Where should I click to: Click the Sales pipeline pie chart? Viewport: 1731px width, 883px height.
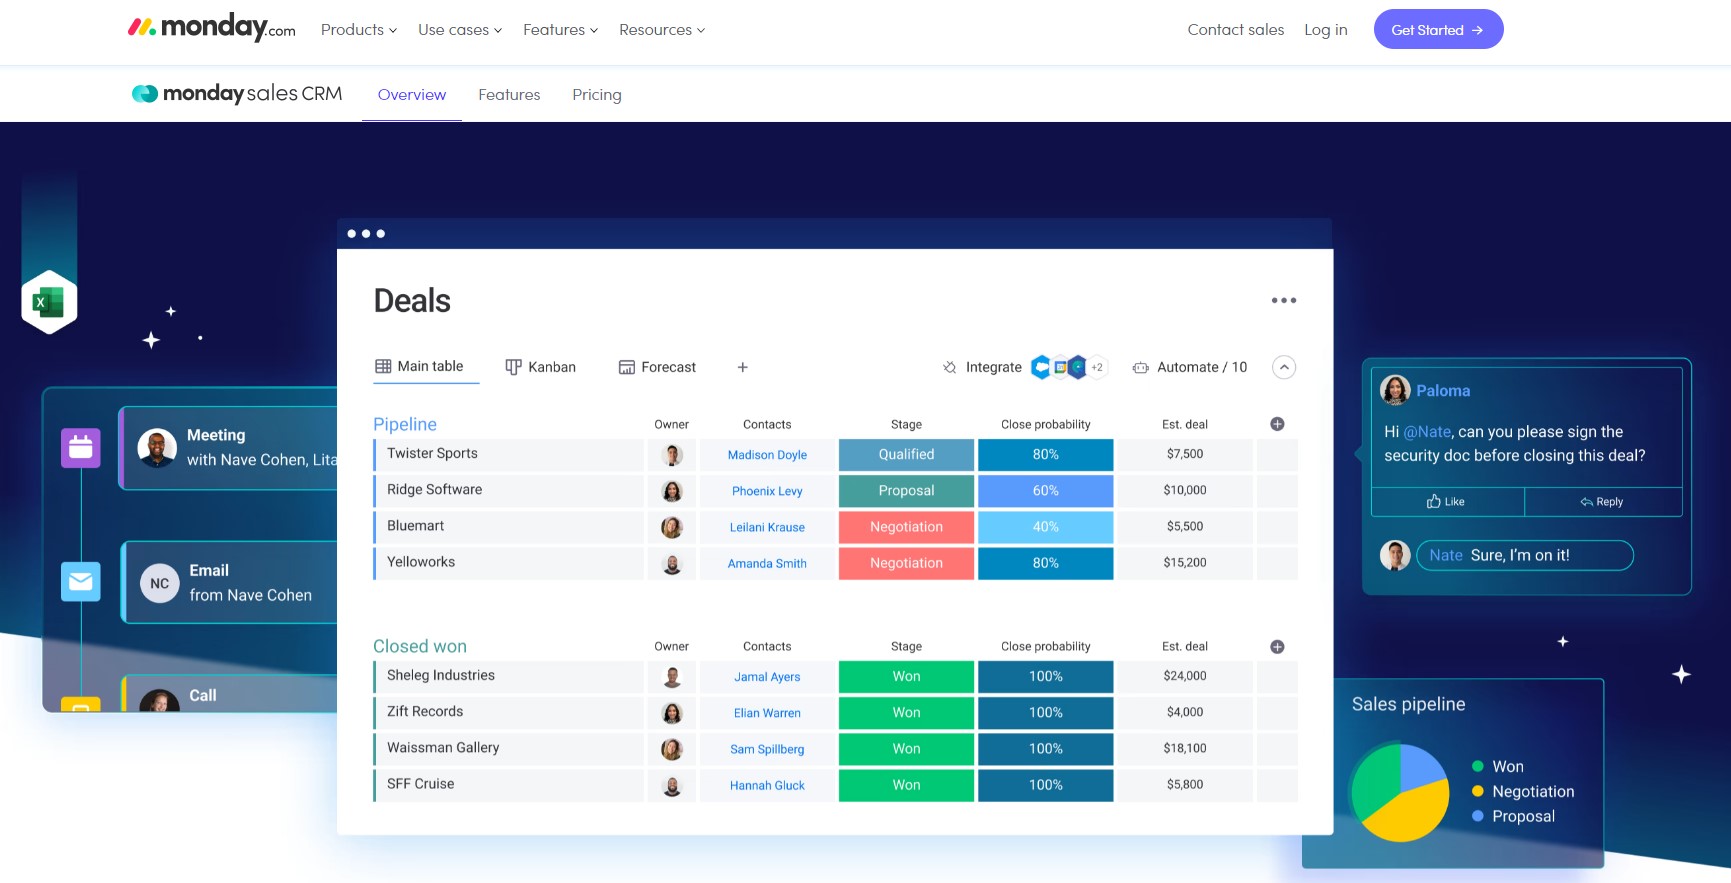click(x=1400, y=792)
